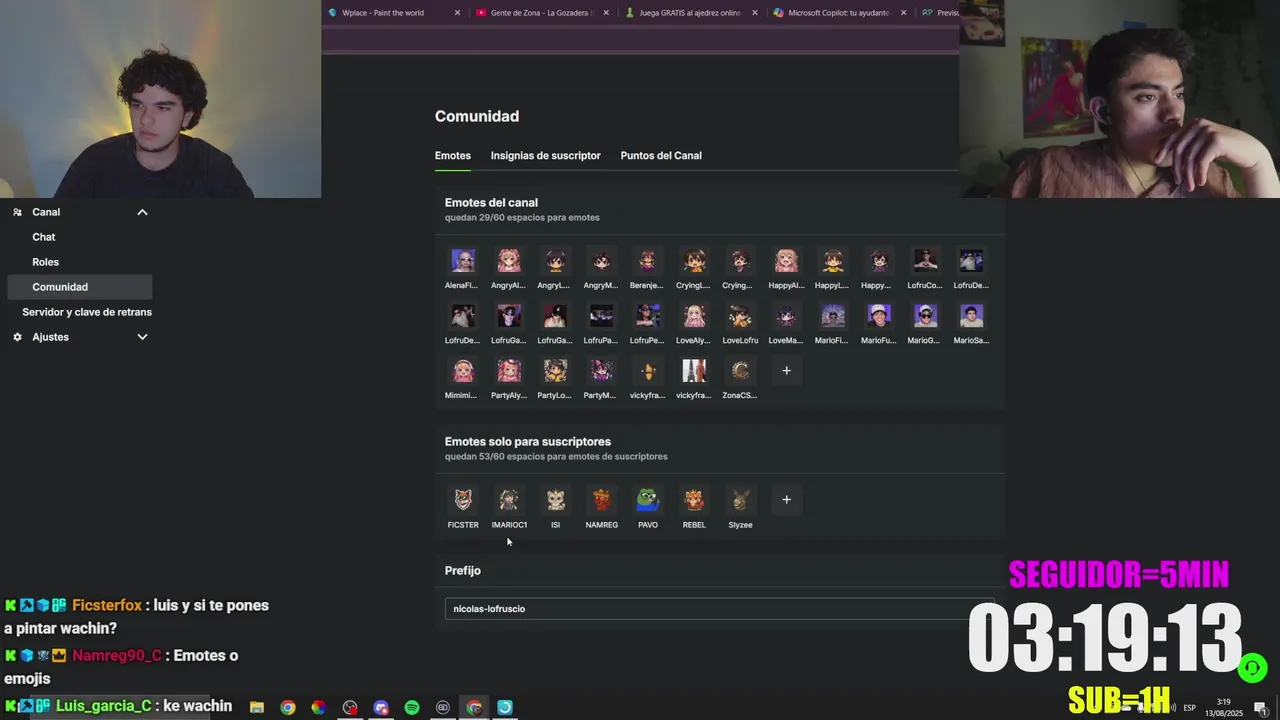Open the FICSTER subscriber emote
Image resolution: width=1280 pixels, height=720 pixels.
[x=462, y=500]
